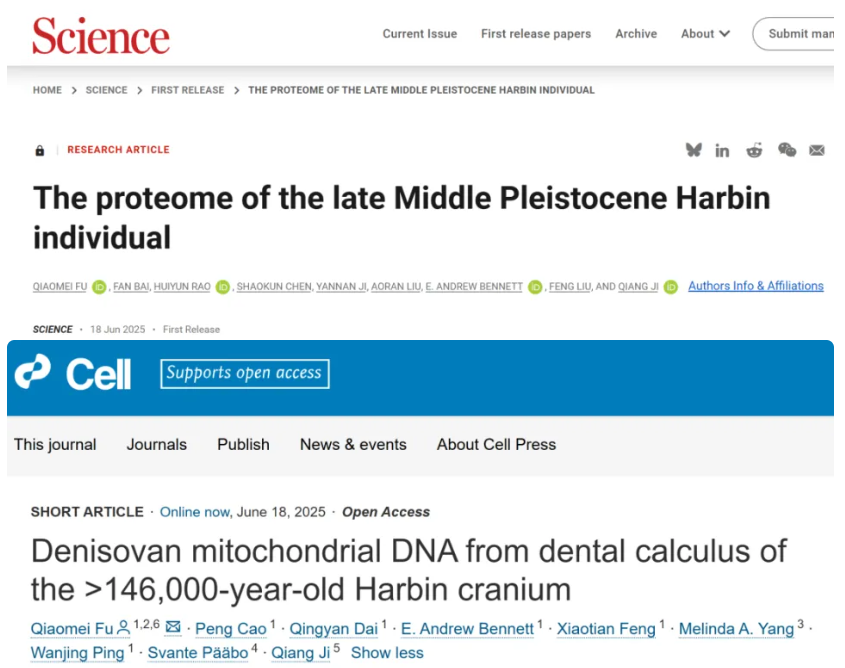Open Qiaomei Fu's ORCID icon in Science

point(99,287)
